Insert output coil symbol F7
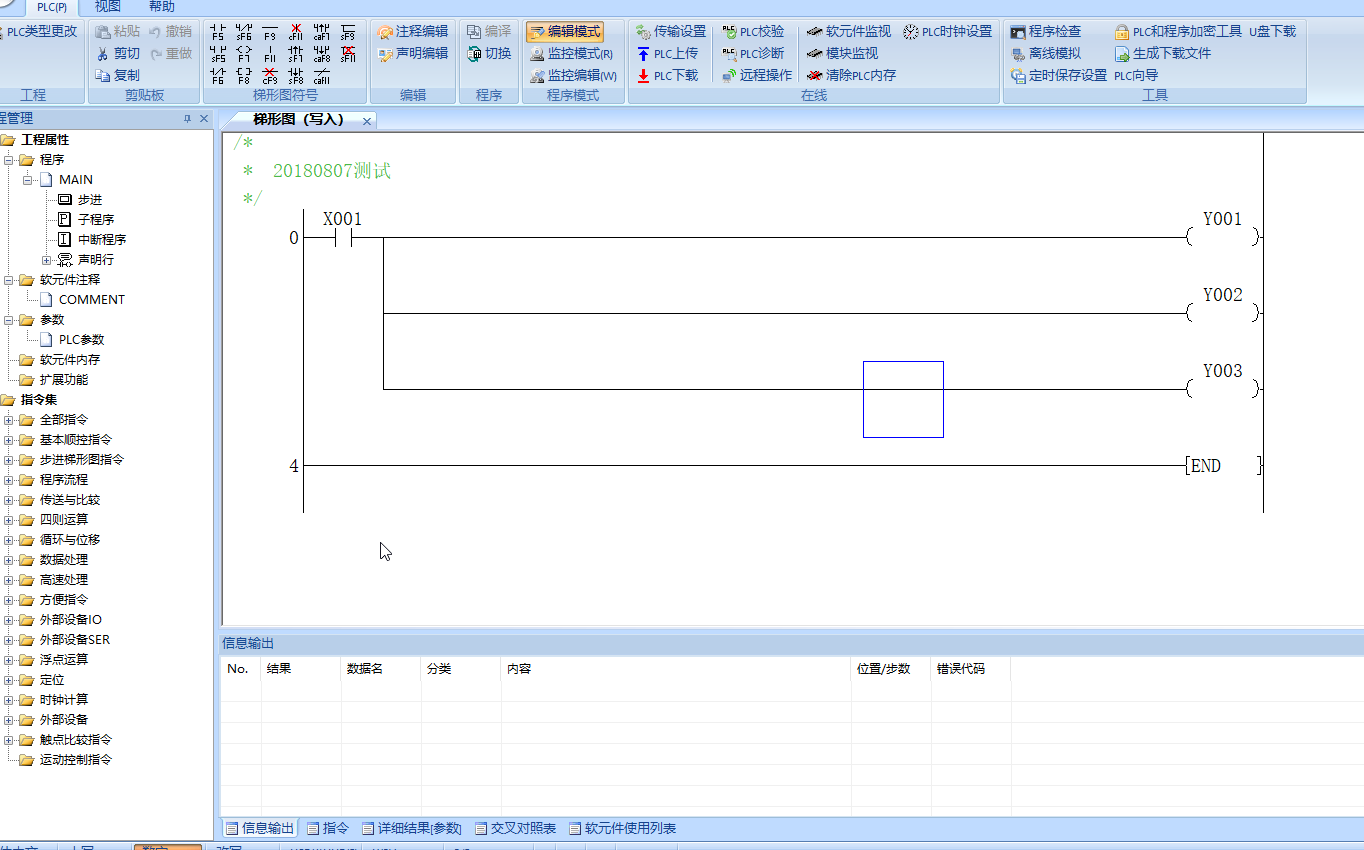The width and height of the screenshot is (1364, 850). click(244, 54)
